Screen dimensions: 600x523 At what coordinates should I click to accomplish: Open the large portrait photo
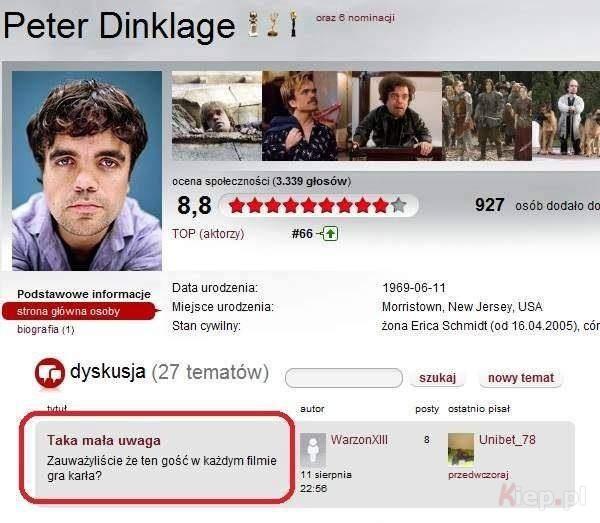coord(87,171)
